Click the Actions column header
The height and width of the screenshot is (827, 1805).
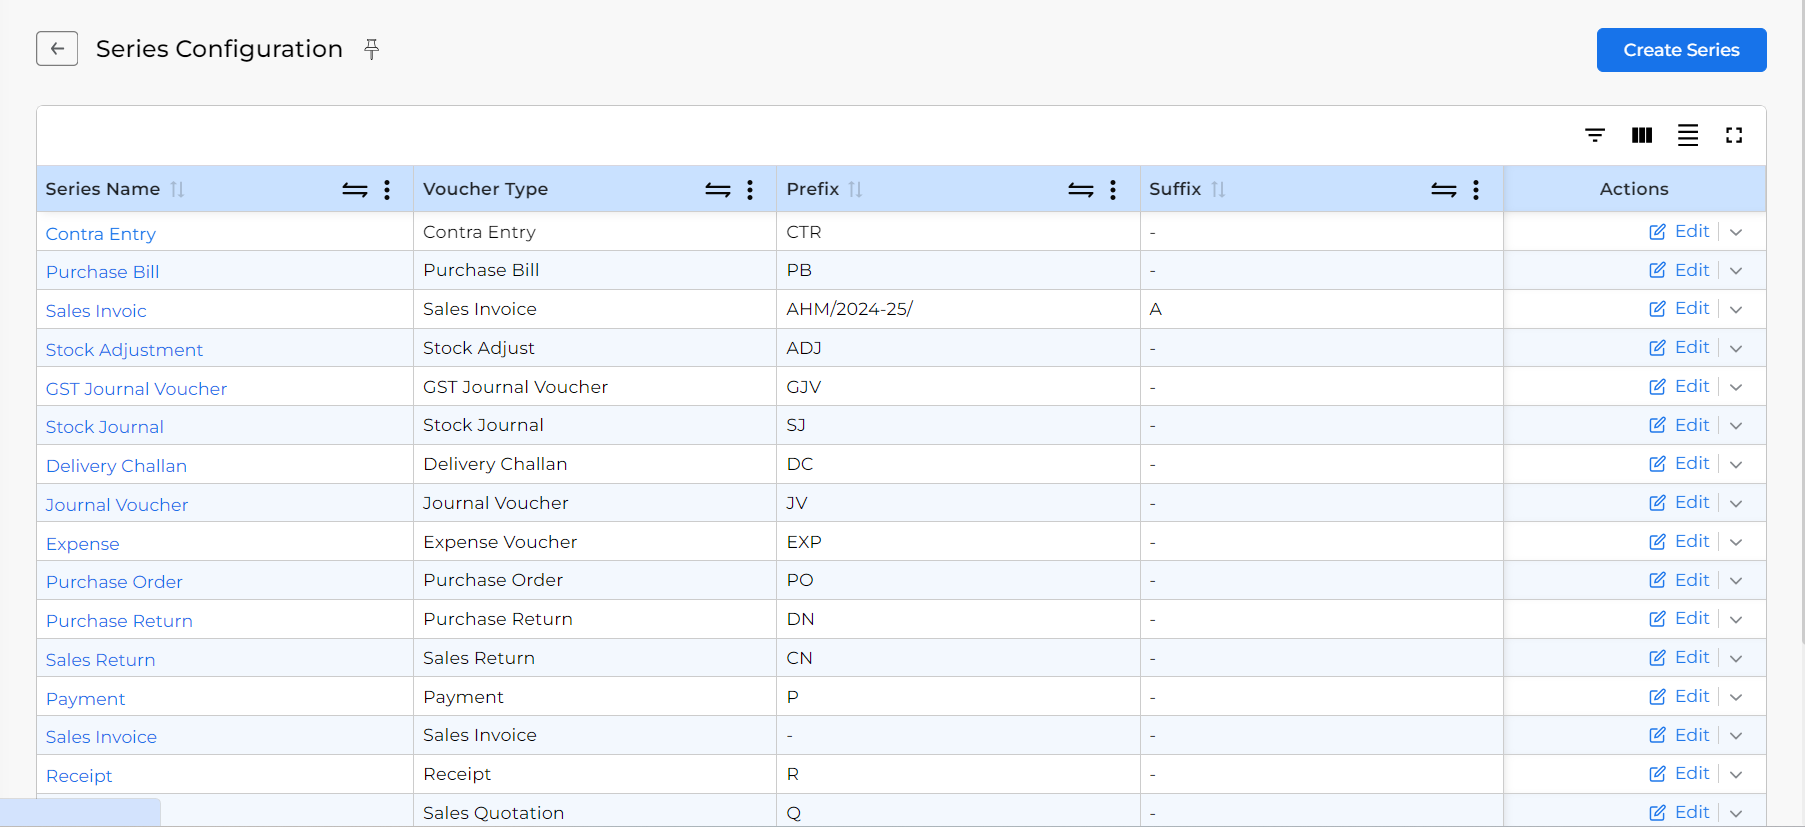1634,189
